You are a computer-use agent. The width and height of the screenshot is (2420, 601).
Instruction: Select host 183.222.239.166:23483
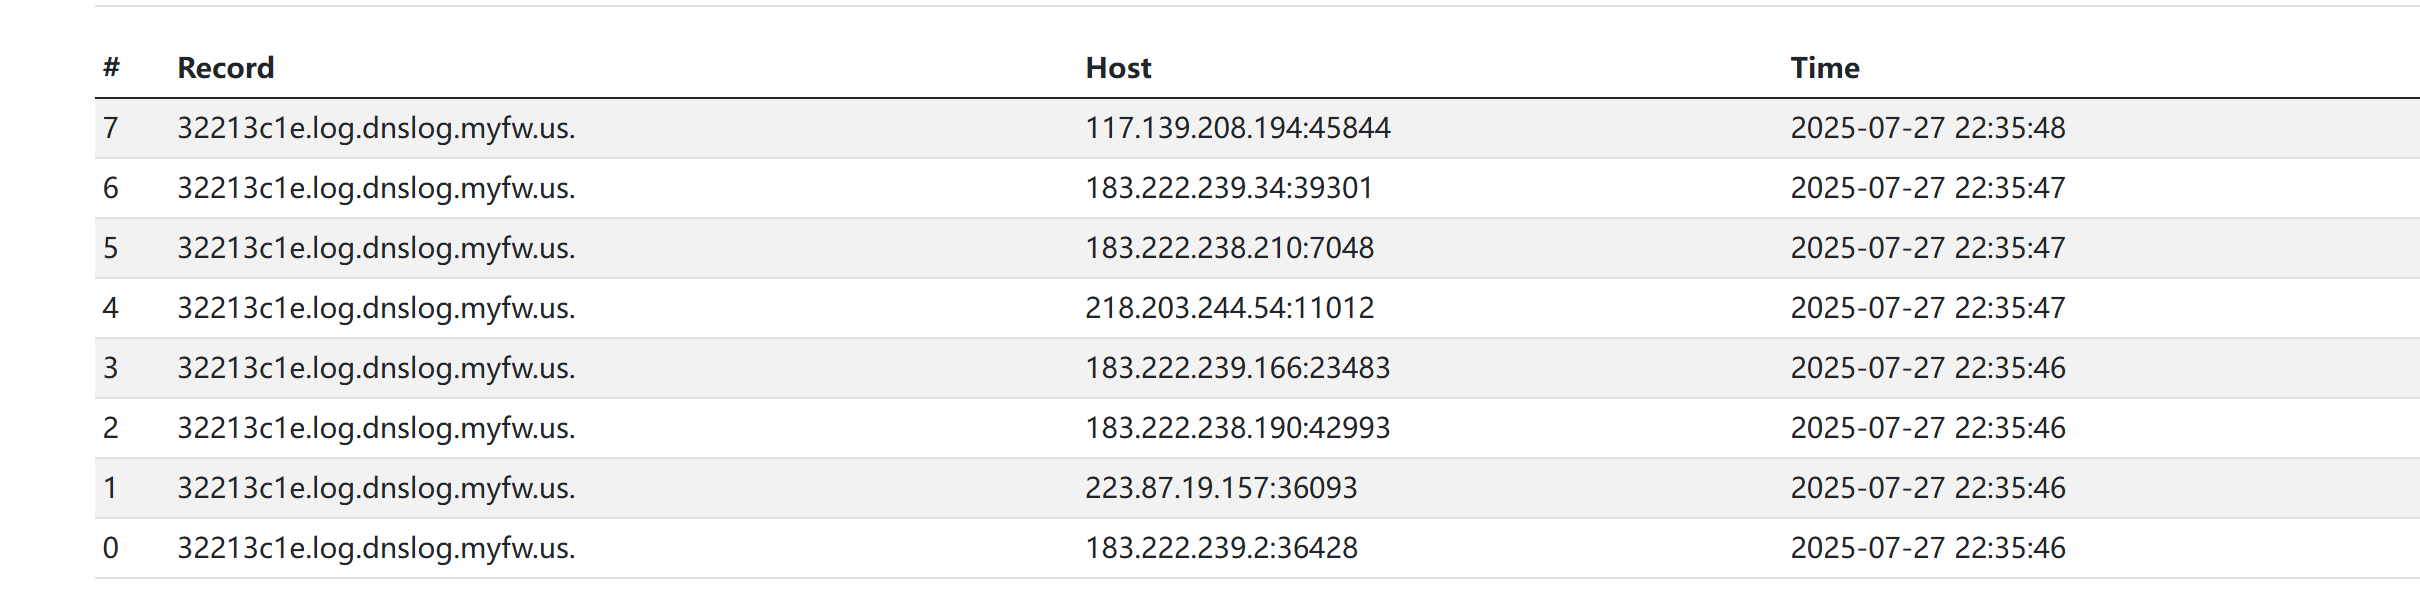1237,368
